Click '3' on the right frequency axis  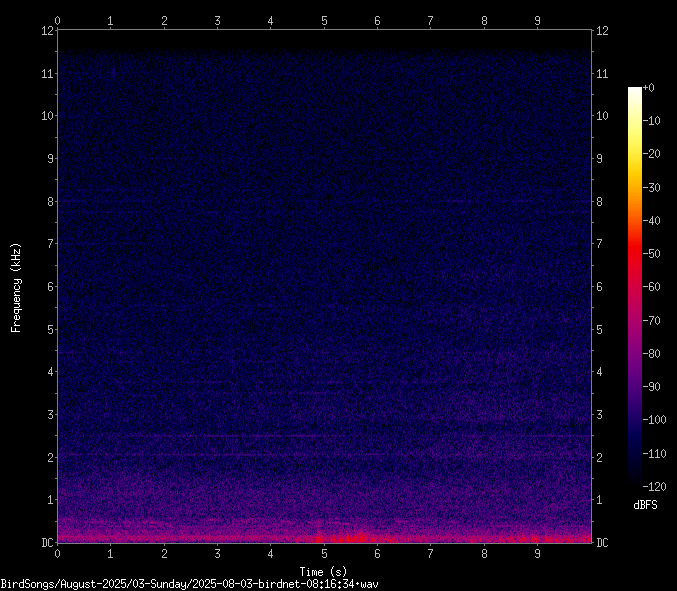[x=599, y=414]
